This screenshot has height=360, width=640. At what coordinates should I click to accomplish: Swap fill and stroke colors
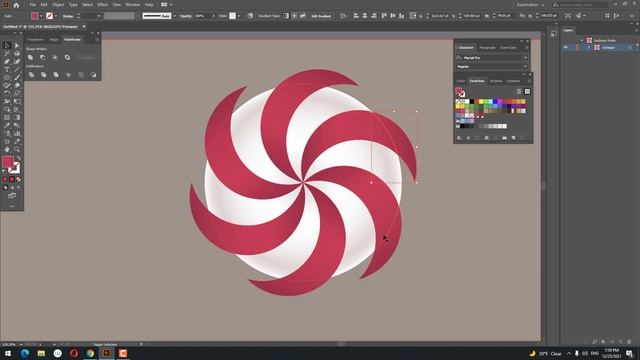tap(18, 158)
